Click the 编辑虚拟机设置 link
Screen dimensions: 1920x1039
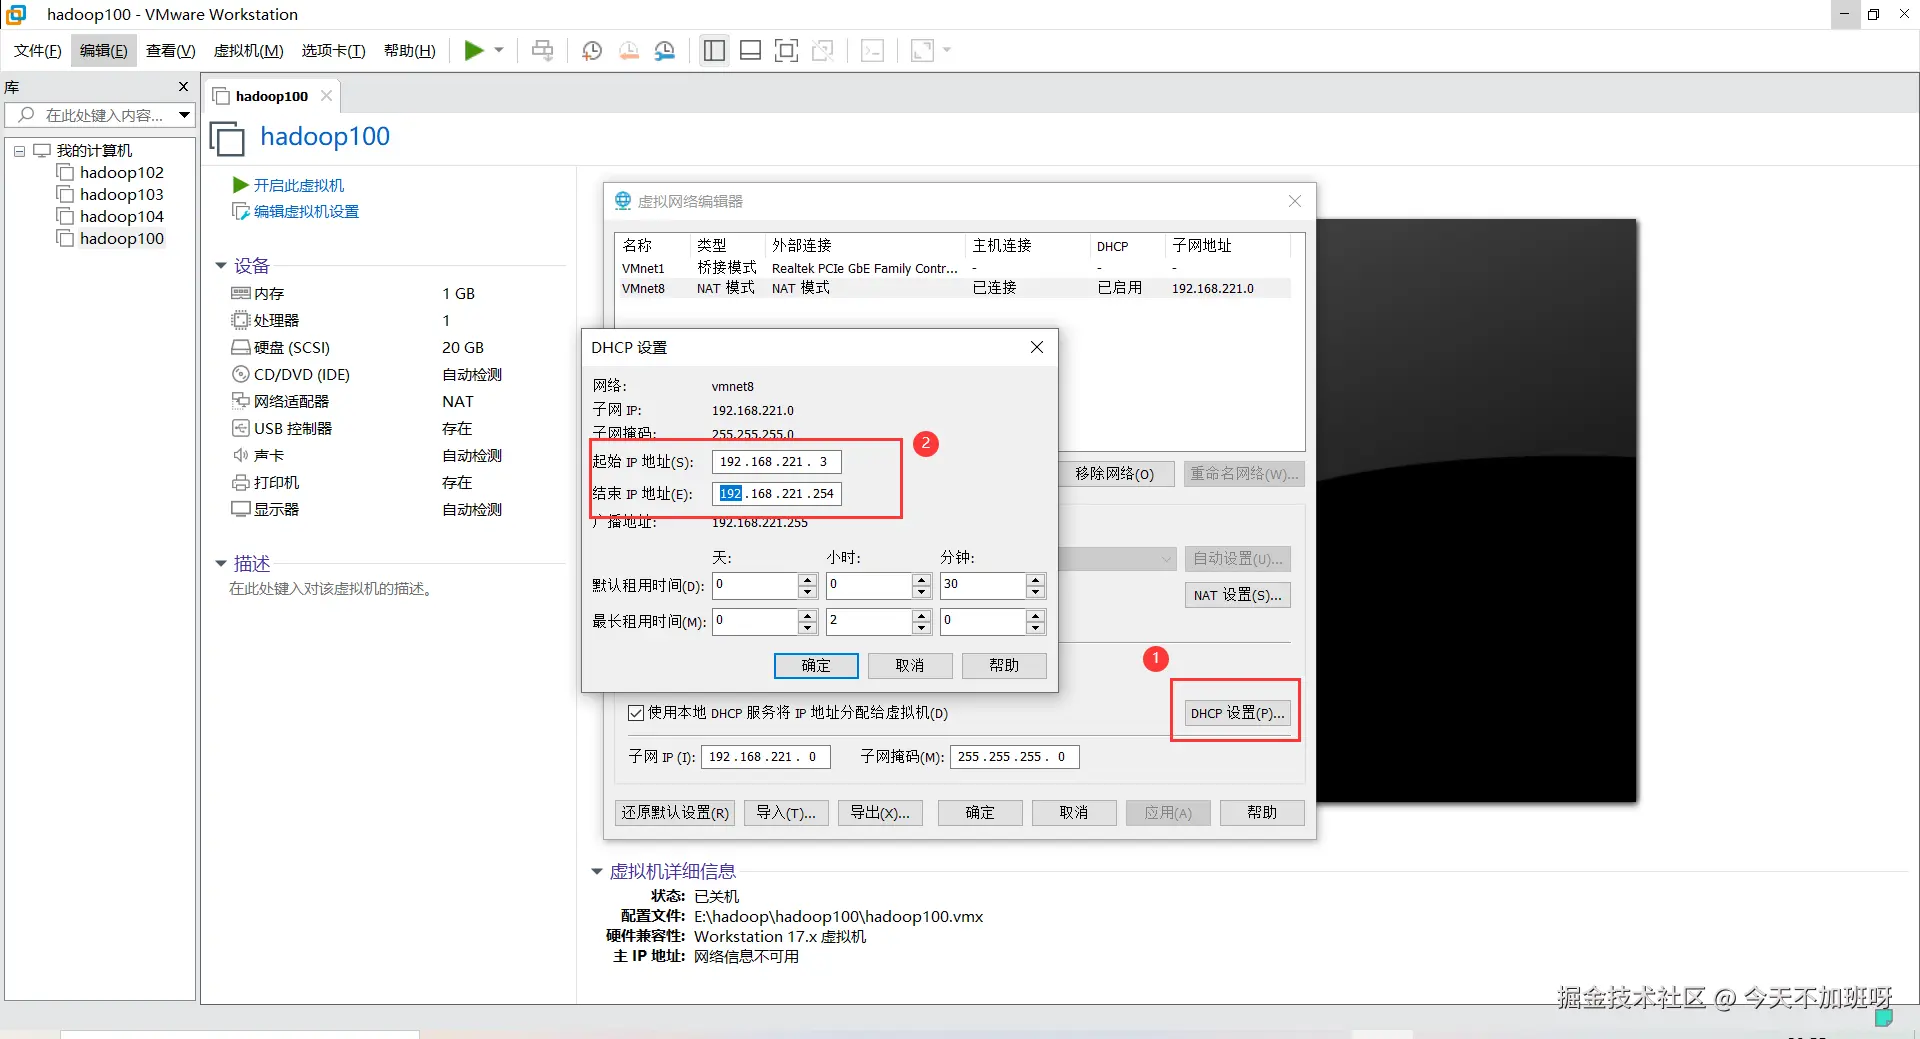[x=306, y=212]
